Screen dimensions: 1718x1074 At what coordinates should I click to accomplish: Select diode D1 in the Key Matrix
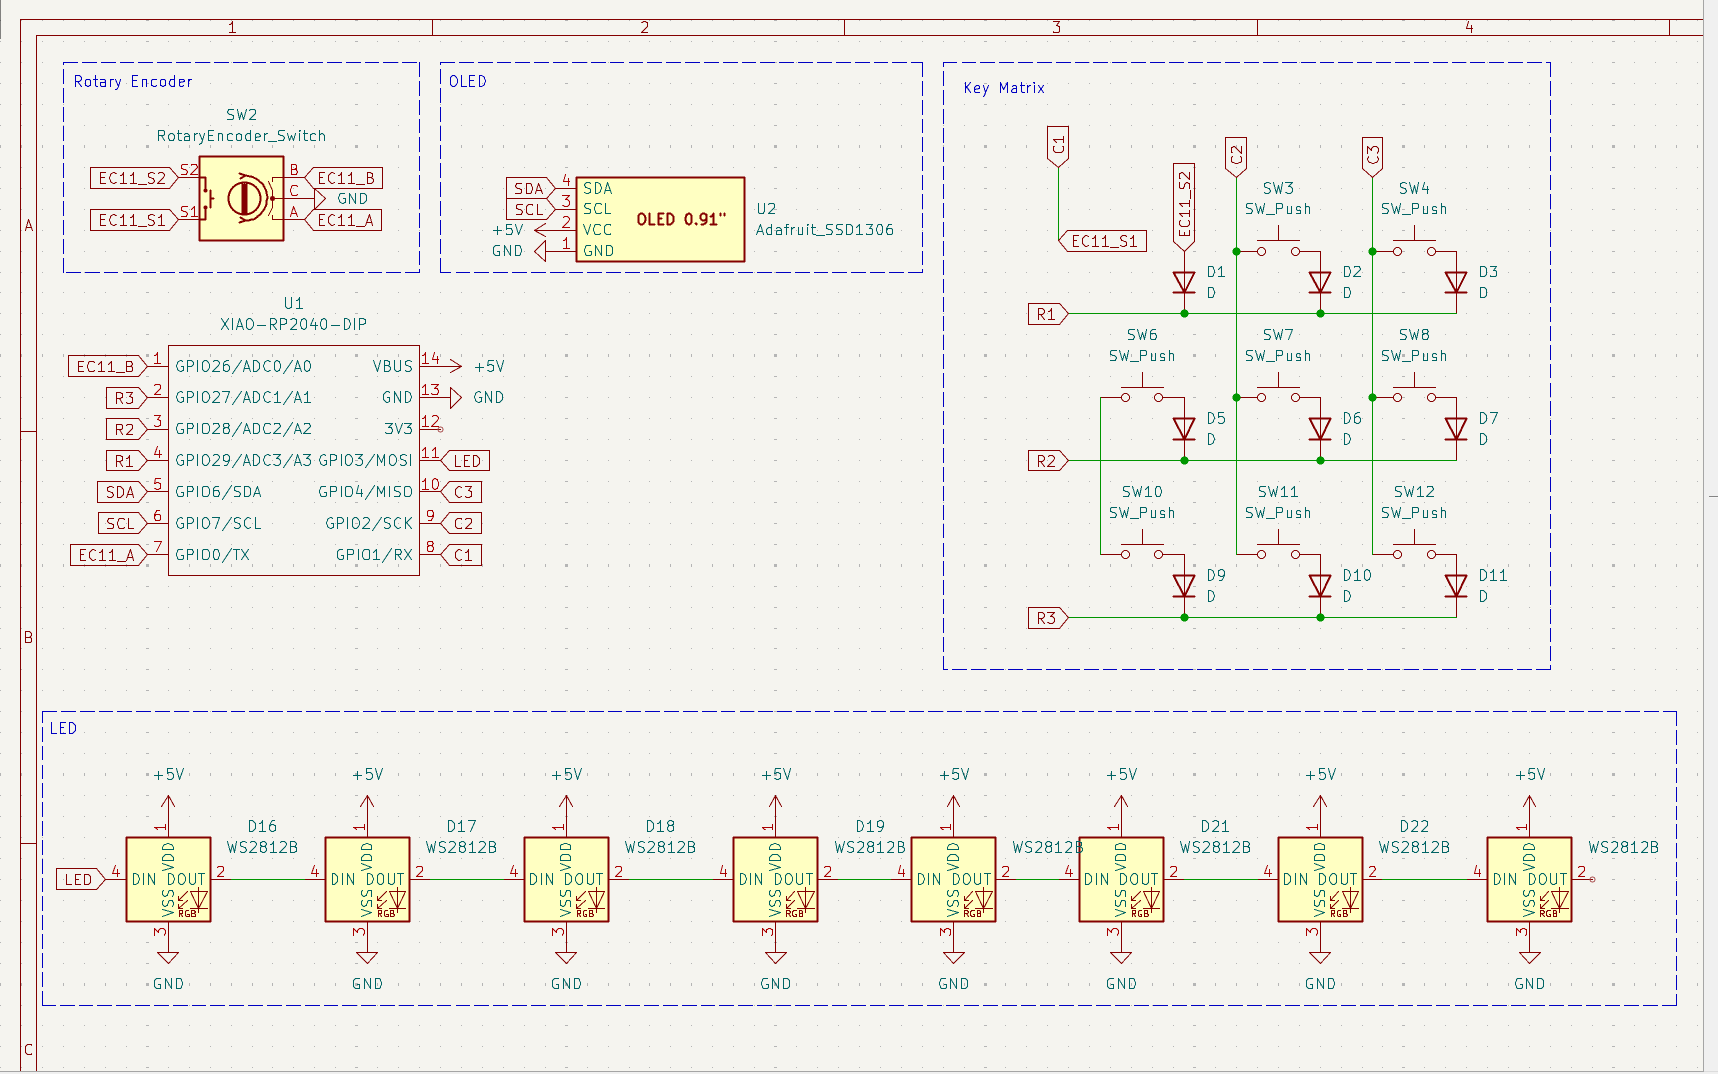[x=1184, y=283]
